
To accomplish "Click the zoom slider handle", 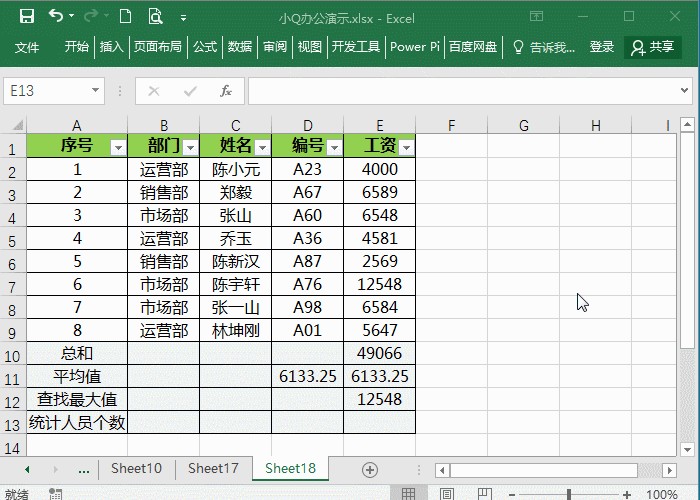I will coord(569,494).
